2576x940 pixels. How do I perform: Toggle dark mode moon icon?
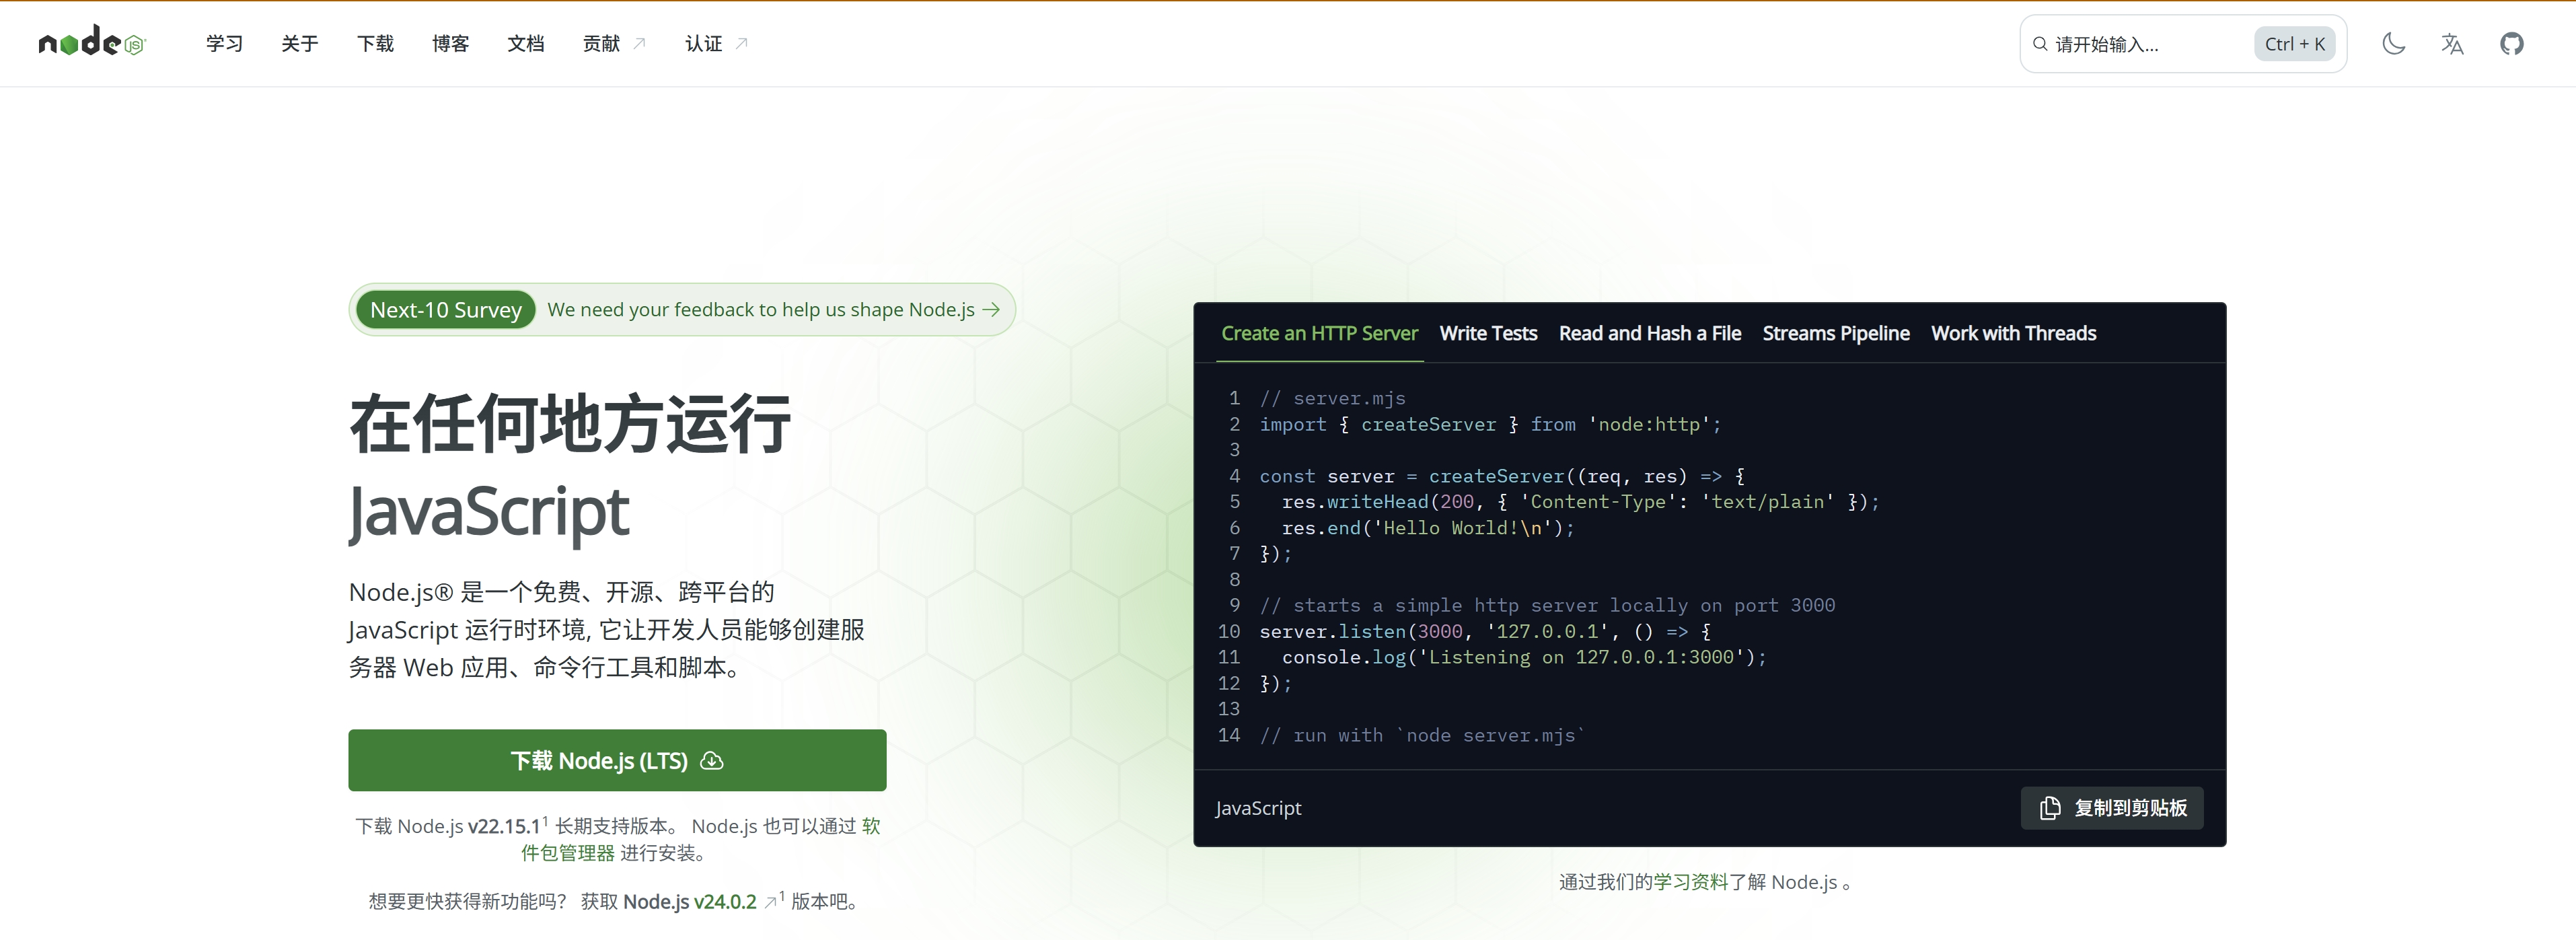2393,43
